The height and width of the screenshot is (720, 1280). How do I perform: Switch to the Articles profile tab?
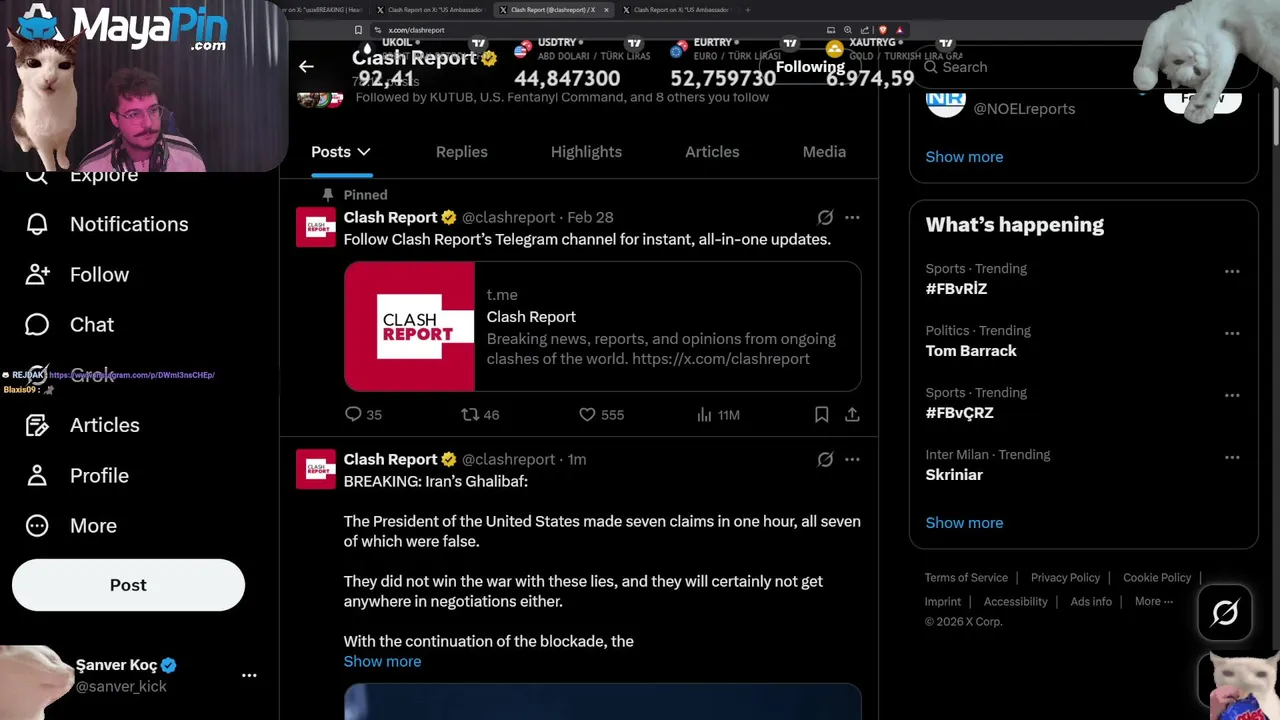point(712,152)
